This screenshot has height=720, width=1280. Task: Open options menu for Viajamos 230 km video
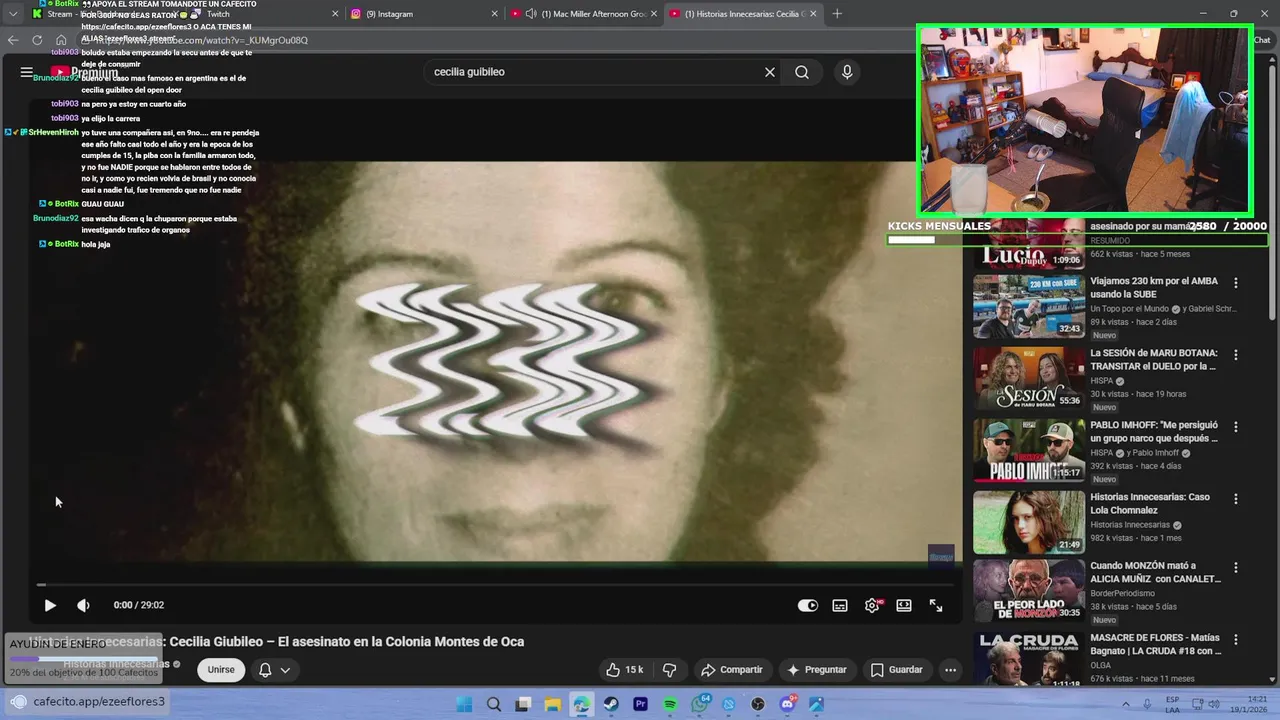[1236, 283]
